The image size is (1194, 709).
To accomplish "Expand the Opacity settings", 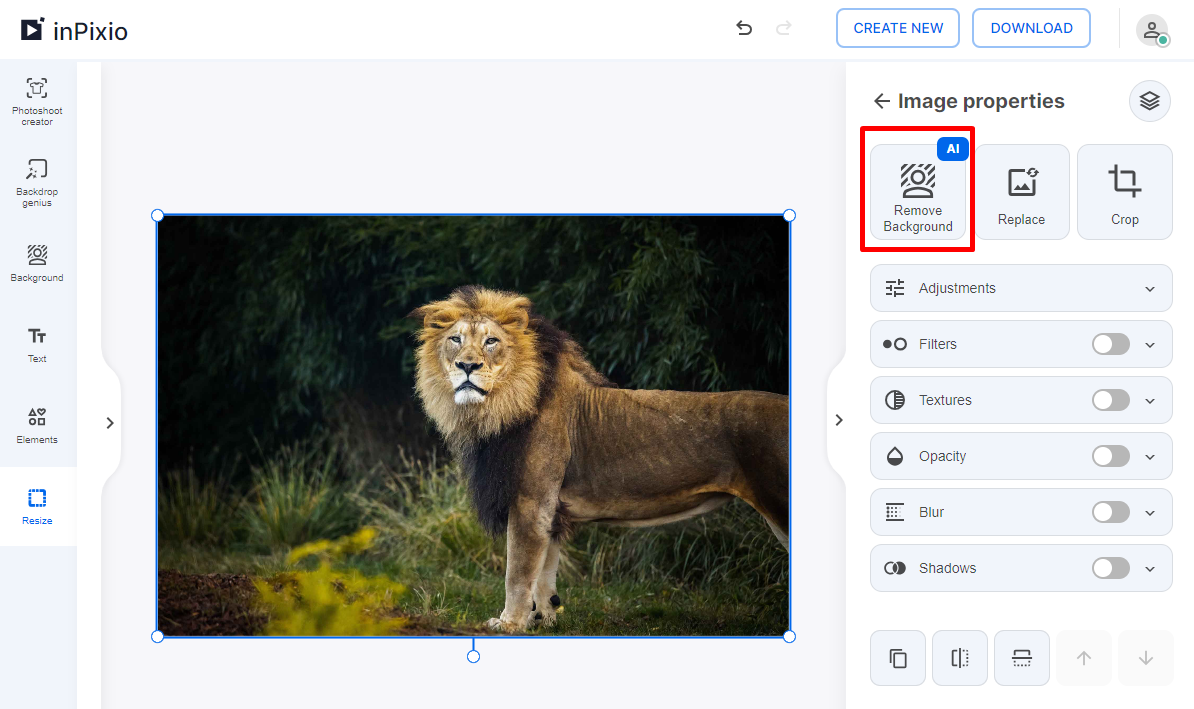I will pos(1150,456).
